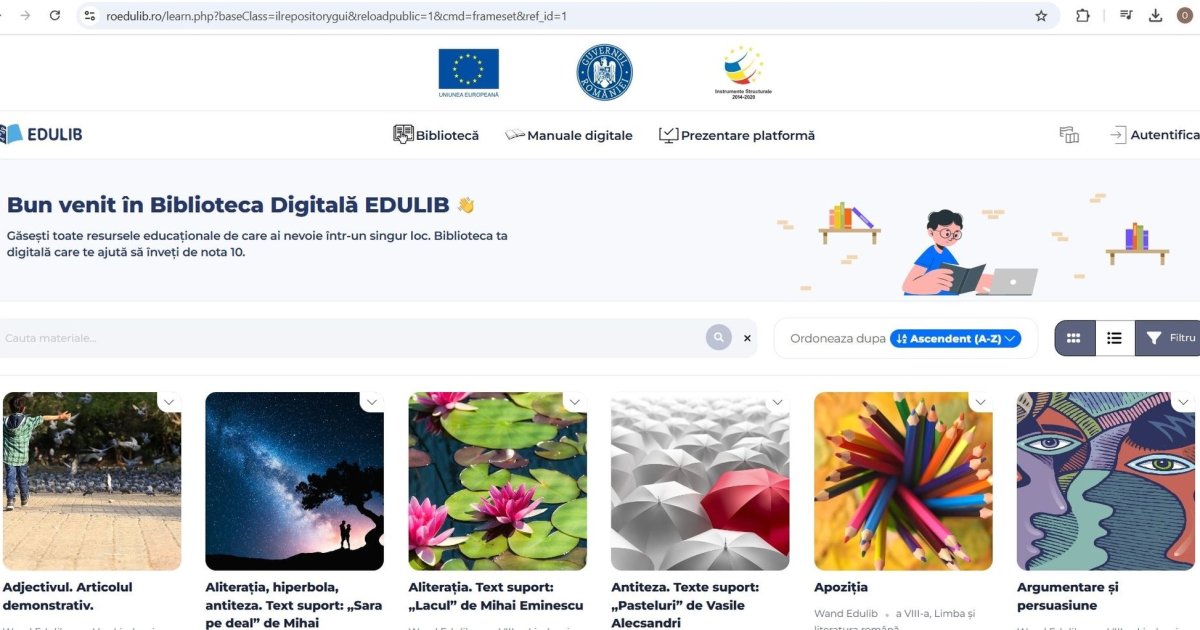Click the Uniunea Europeana flag logo
1200x630 pixels.
click(x=468, y=72)
